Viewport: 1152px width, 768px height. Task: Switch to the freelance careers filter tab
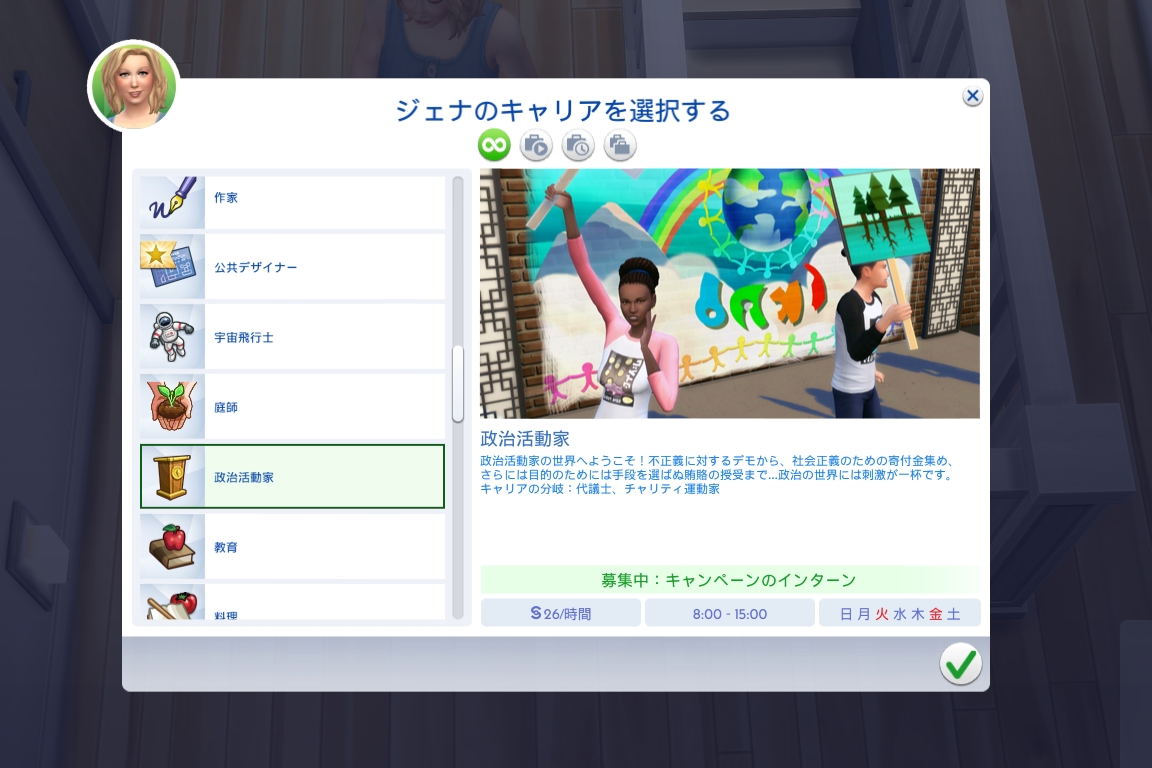pyautogui.click(x=619, y=144)
